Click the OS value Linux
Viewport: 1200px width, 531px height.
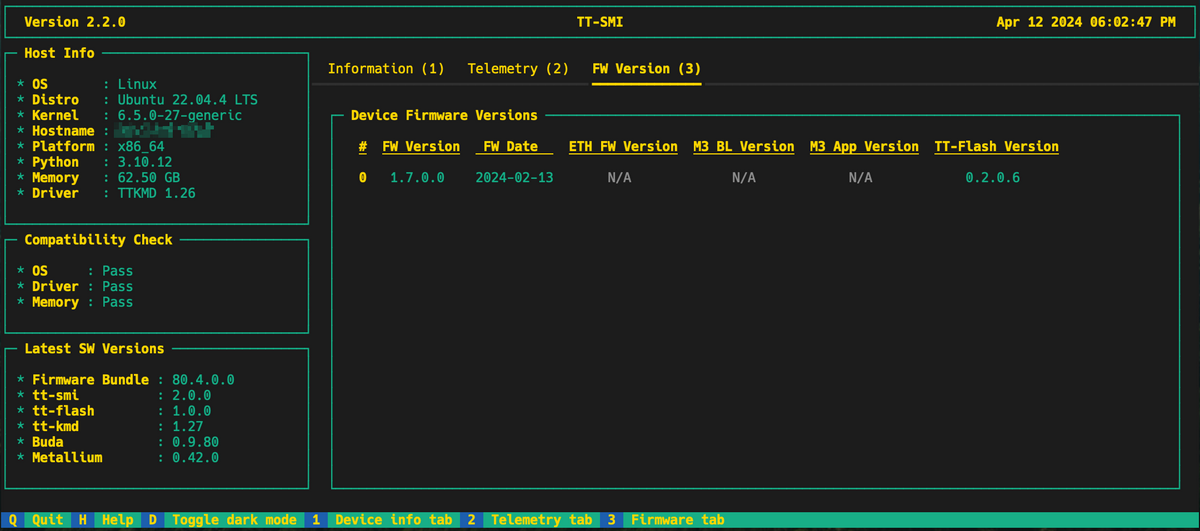136,85
